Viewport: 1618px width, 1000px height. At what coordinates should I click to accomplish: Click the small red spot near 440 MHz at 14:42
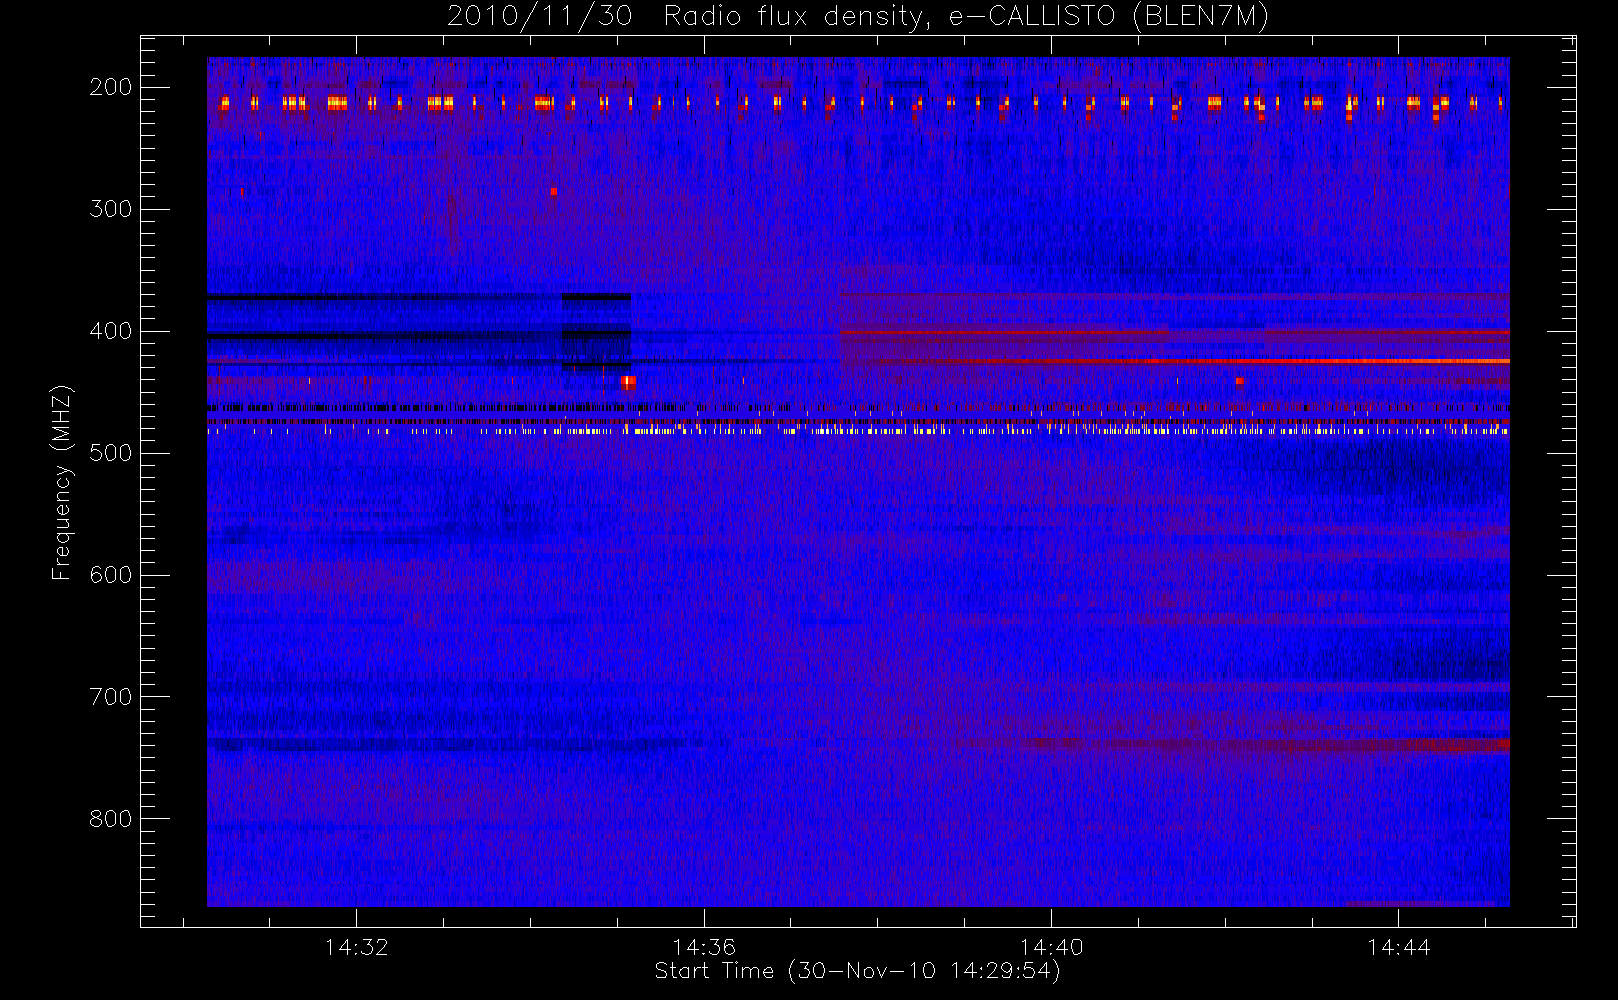pyautogui.click(x=1239, y=381)
